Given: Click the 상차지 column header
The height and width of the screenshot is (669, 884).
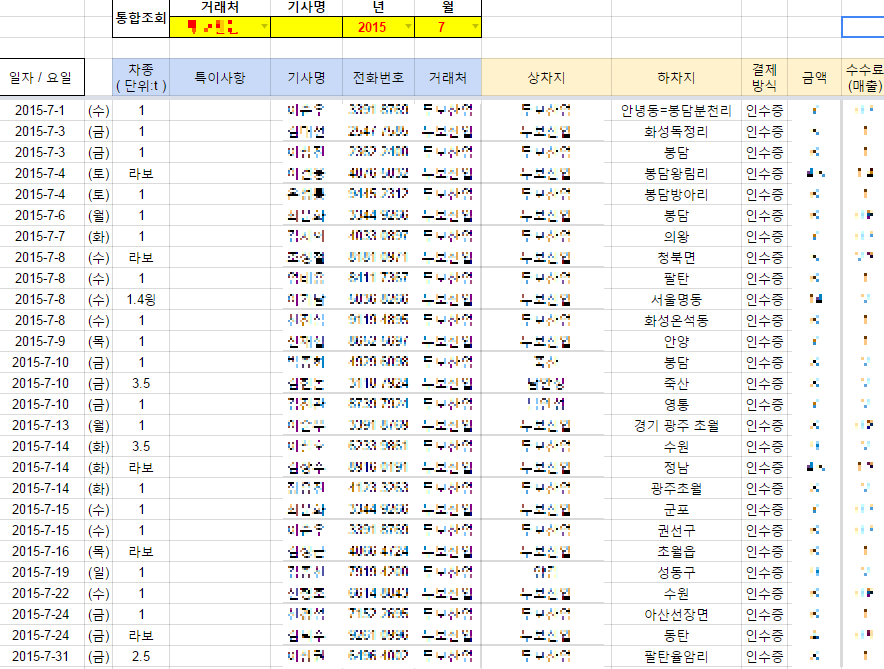Looking at the screenshot, I should pos(546,77).
